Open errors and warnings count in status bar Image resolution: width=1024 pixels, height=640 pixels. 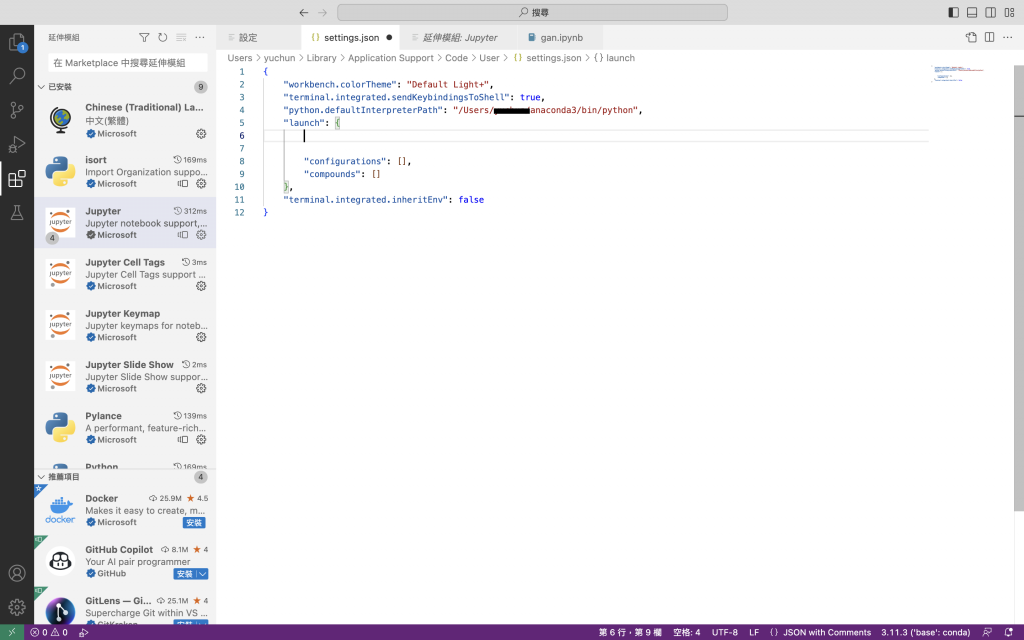tap(49, 632)
